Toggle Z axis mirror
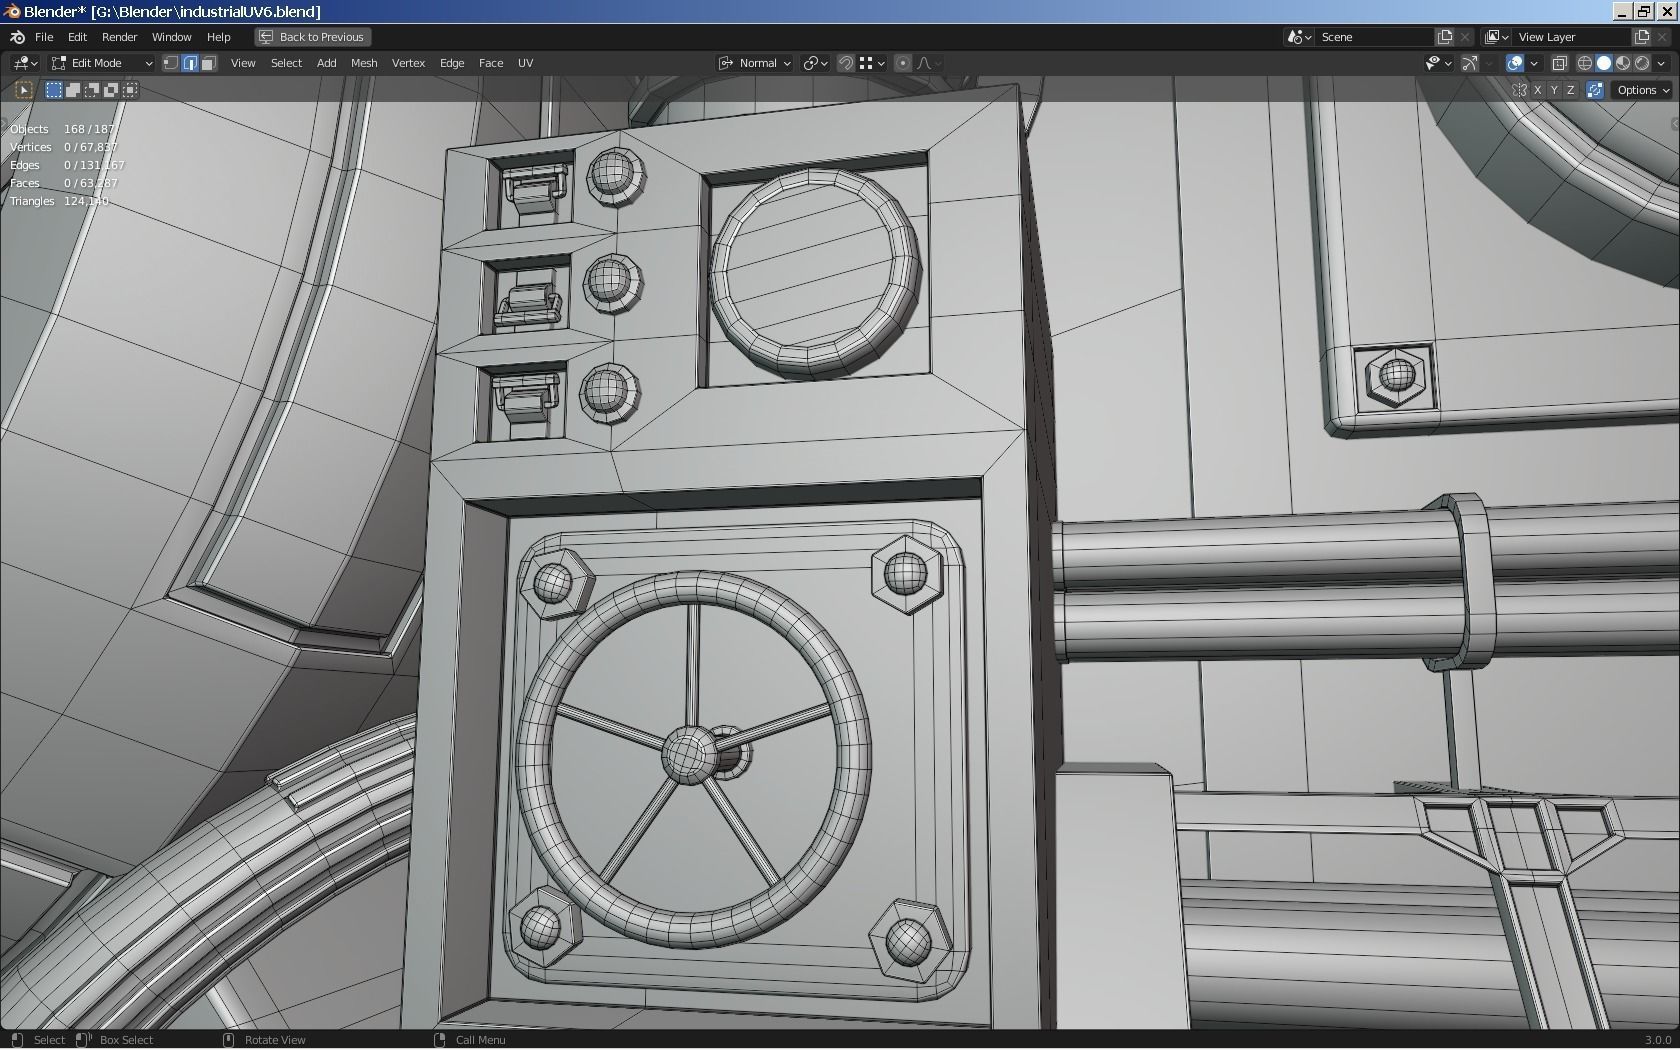1680x1050 pixels. 1570,90
